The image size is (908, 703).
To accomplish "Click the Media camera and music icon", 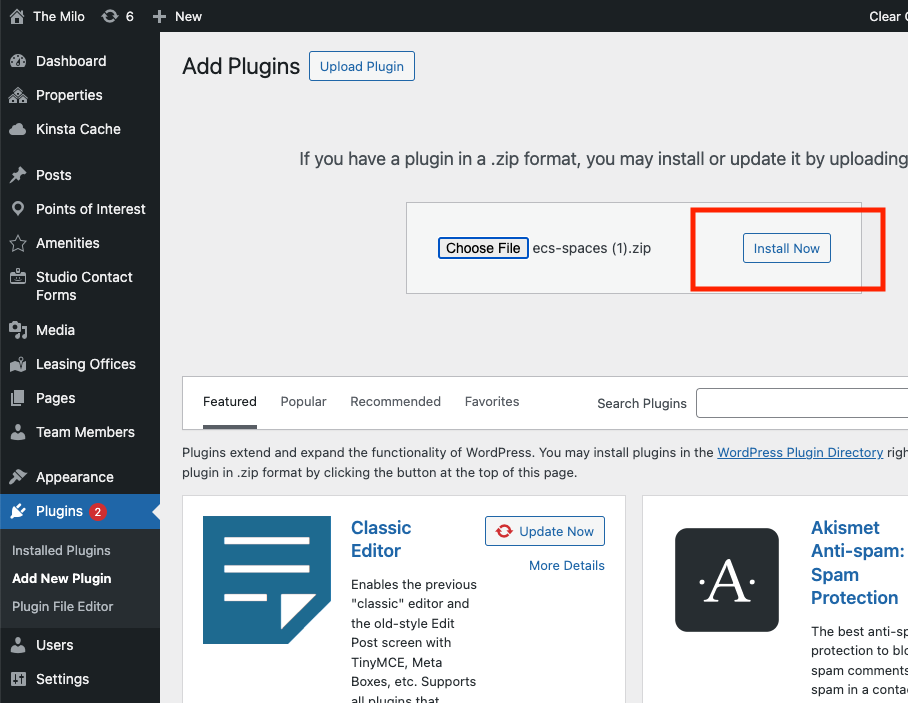I will click(x=18, y=330).
